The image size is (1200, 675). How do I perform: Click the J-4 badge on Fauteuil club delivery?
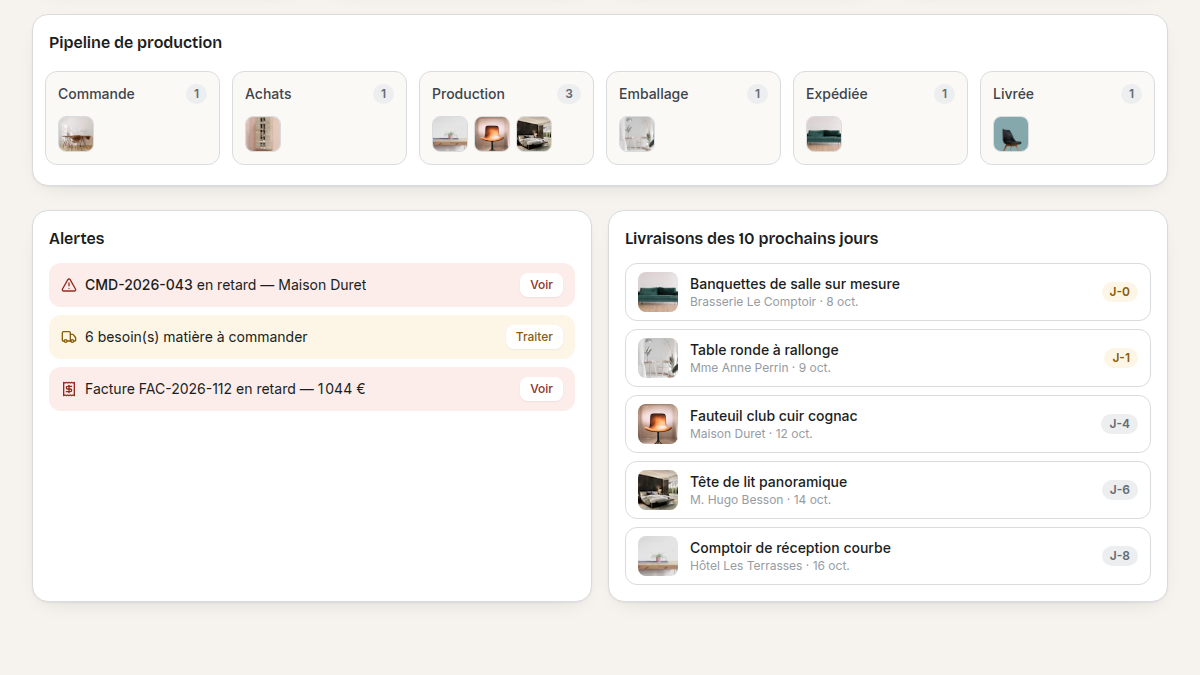click(1120, 424)
